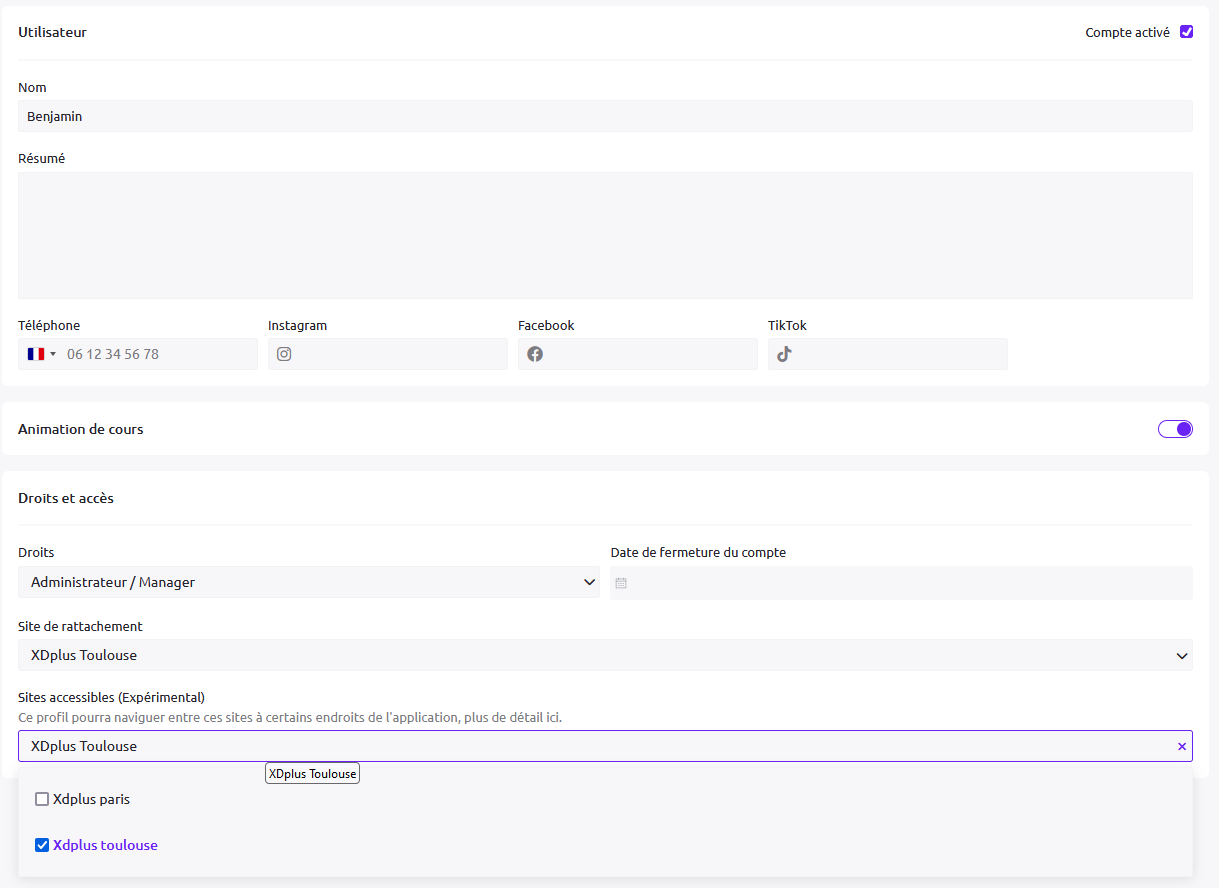Click the TikTok icon in the field

784,354
